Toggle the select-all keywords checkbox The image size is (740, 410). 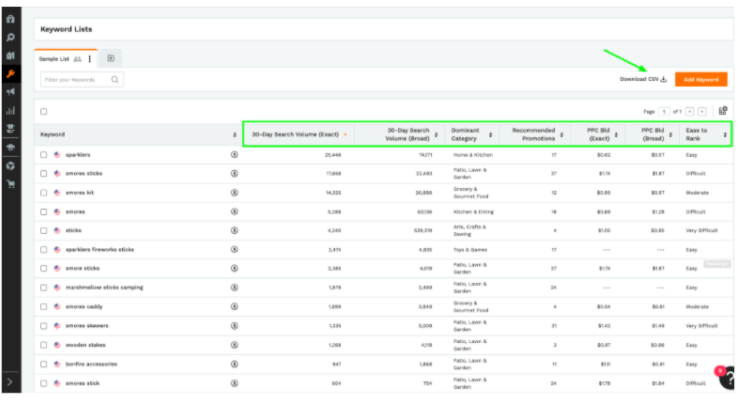43,111
